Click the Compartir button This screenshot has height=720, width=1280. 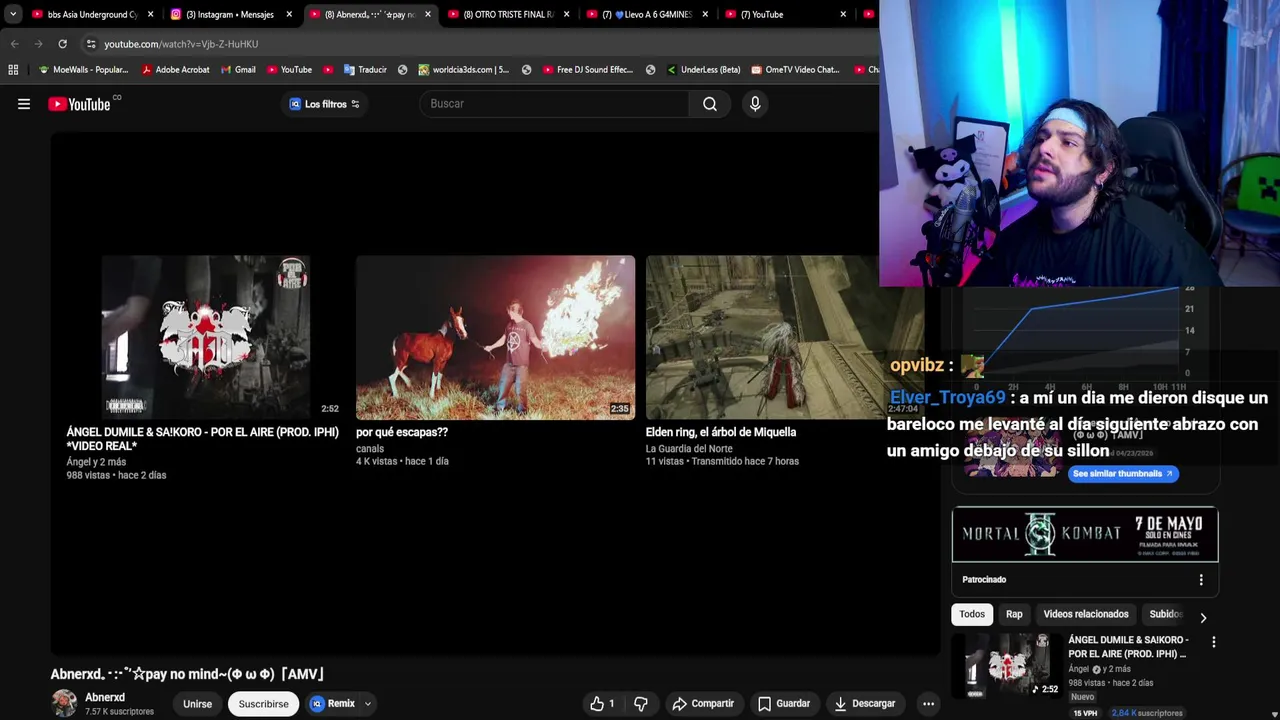(x=703, y=704)
